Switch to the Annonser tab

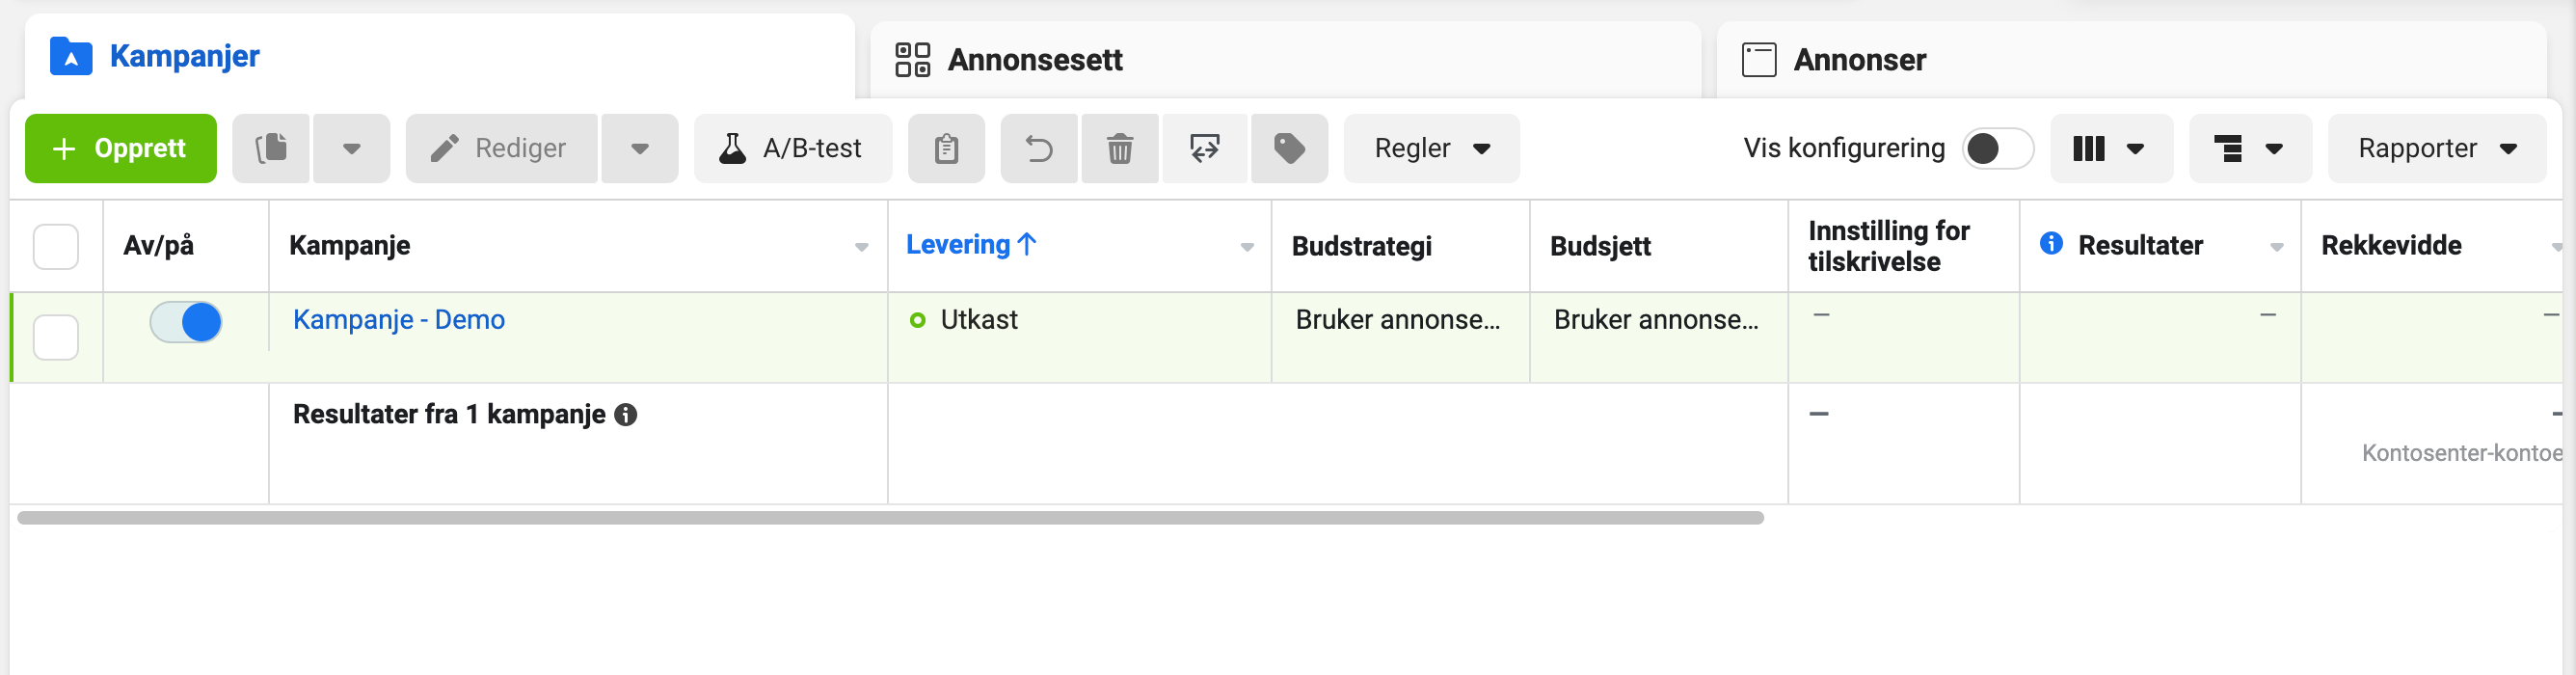point(1858,60)
